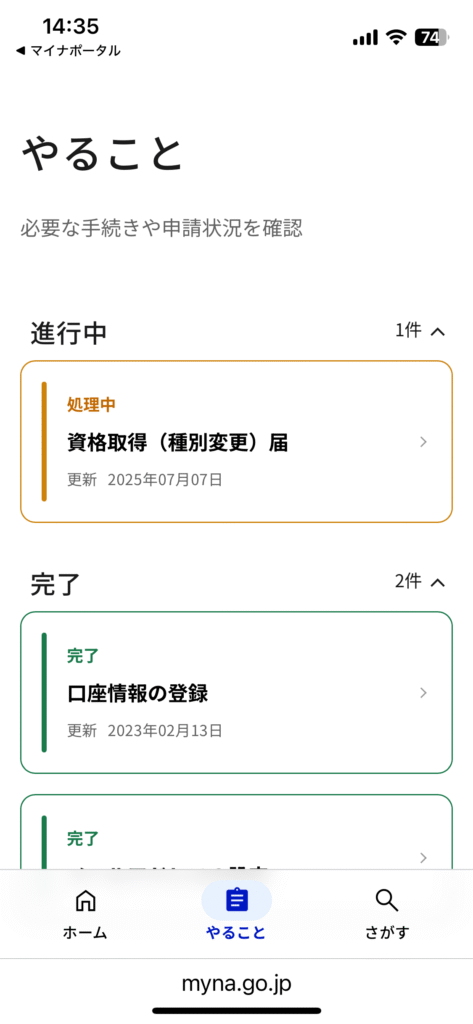Tap the やること clipboard icon
Screen dimensions: 473x1024
(236, 901)
